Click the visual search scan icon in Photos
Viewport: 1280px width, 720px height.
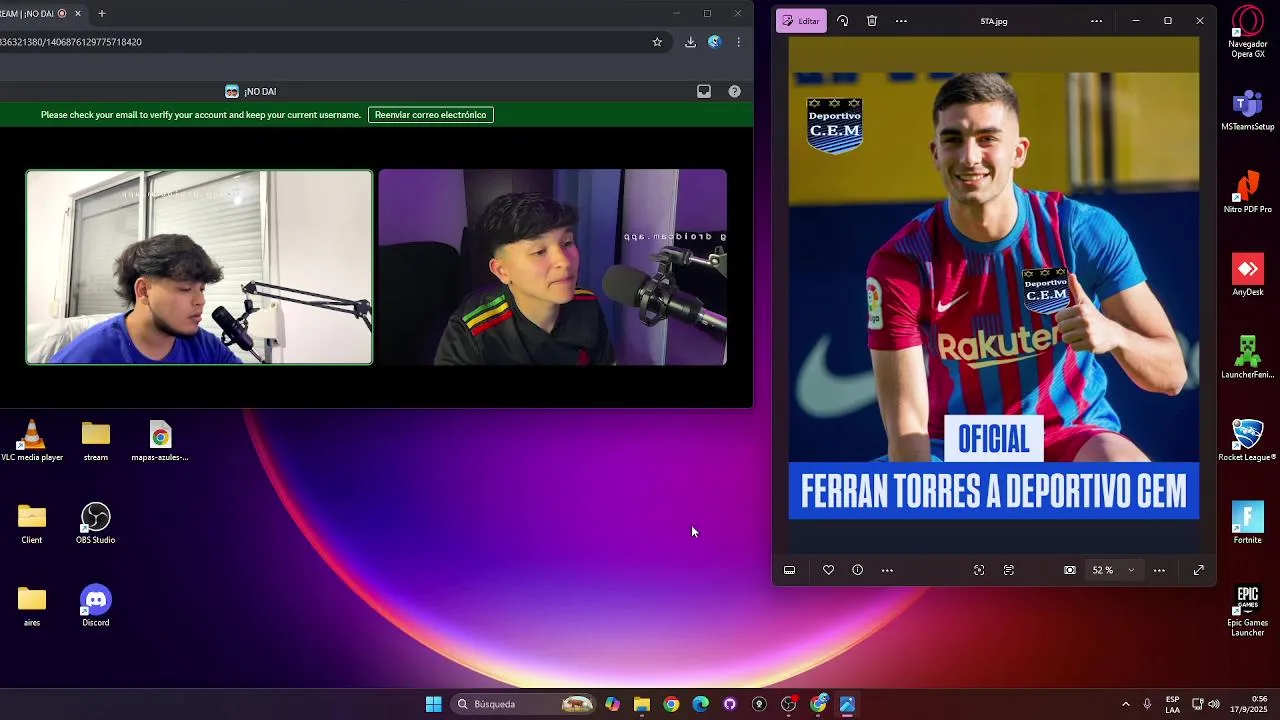(x=979, y=570)
